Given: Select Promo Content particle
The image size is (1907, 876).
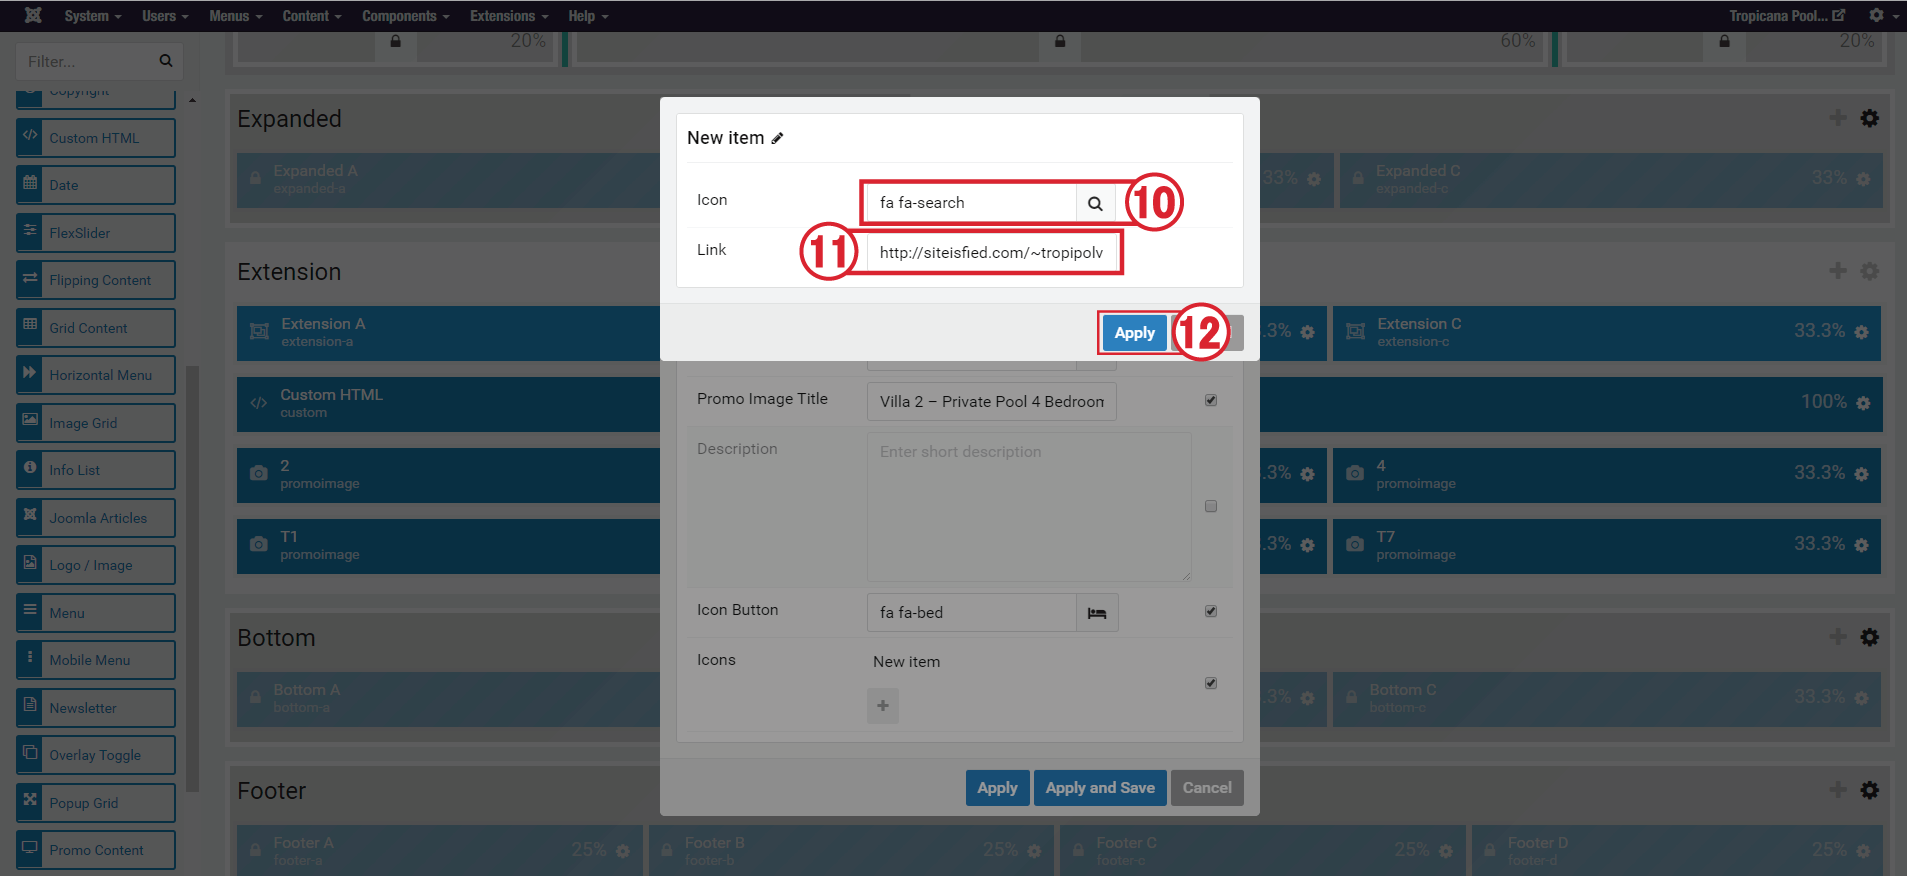Looking at the screenshot, I should pos(96,850).
